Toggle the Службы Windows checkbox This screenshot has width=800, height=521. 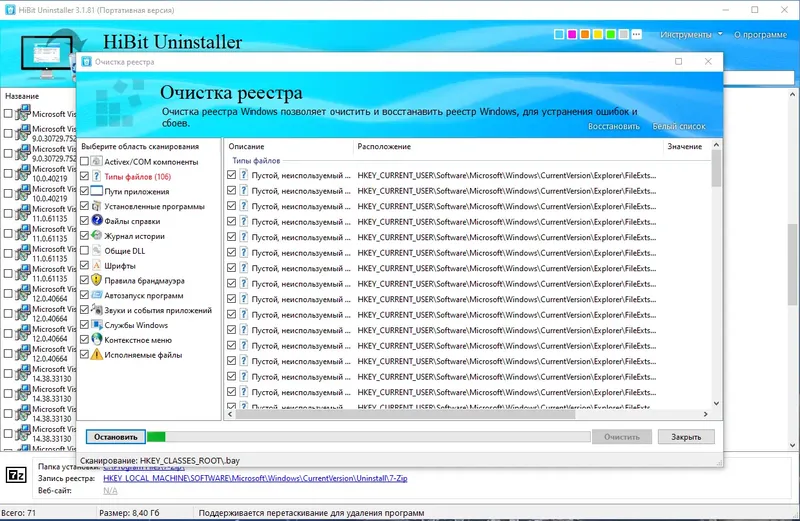coord(84,324)
